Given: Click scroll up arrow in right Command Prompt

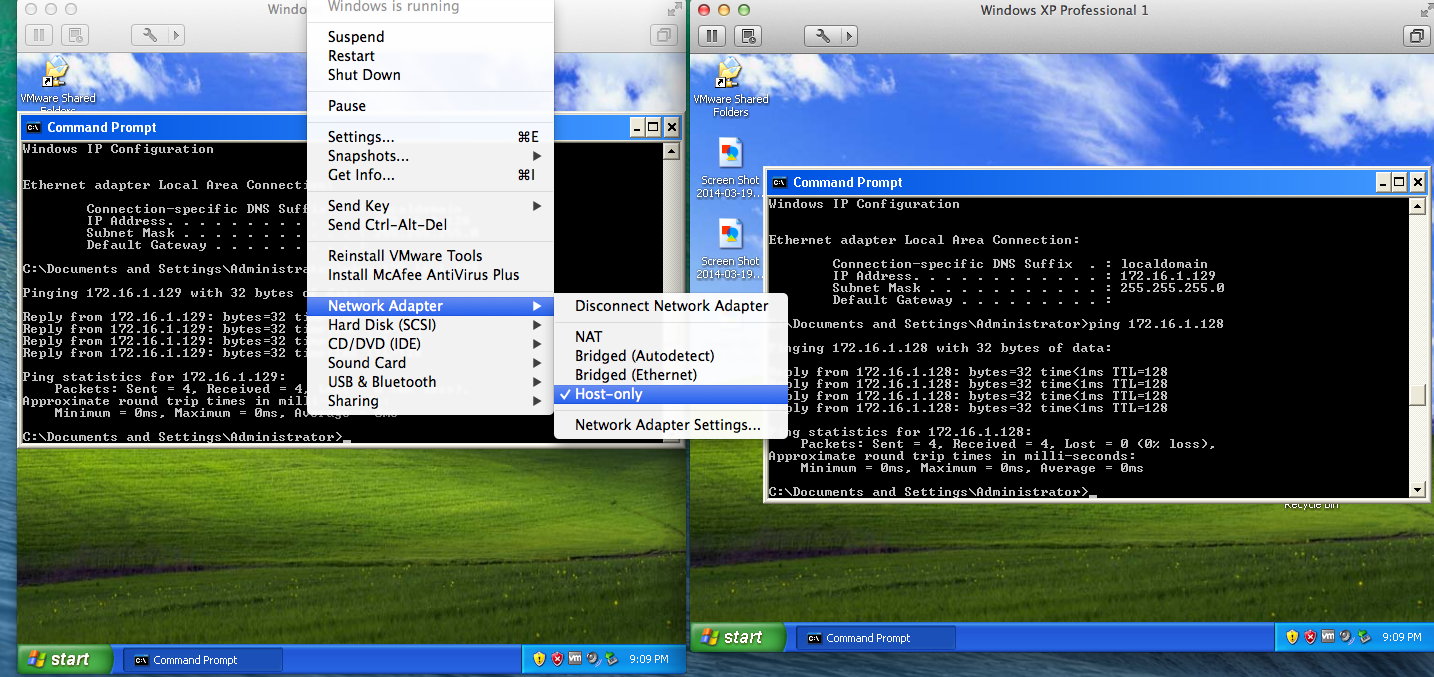Looking at the screenshot, I should pyautogui.click(x=1417, y=206).
